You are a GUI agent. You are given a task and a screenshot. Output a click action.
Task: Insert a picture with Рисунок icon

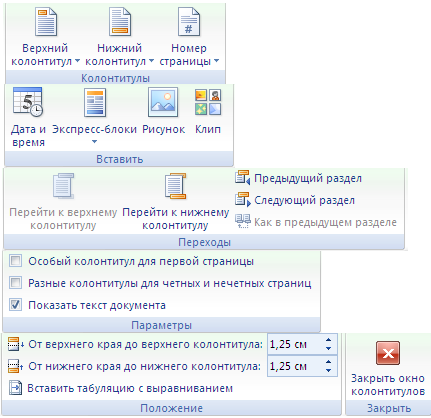click(x=163, y=102)
